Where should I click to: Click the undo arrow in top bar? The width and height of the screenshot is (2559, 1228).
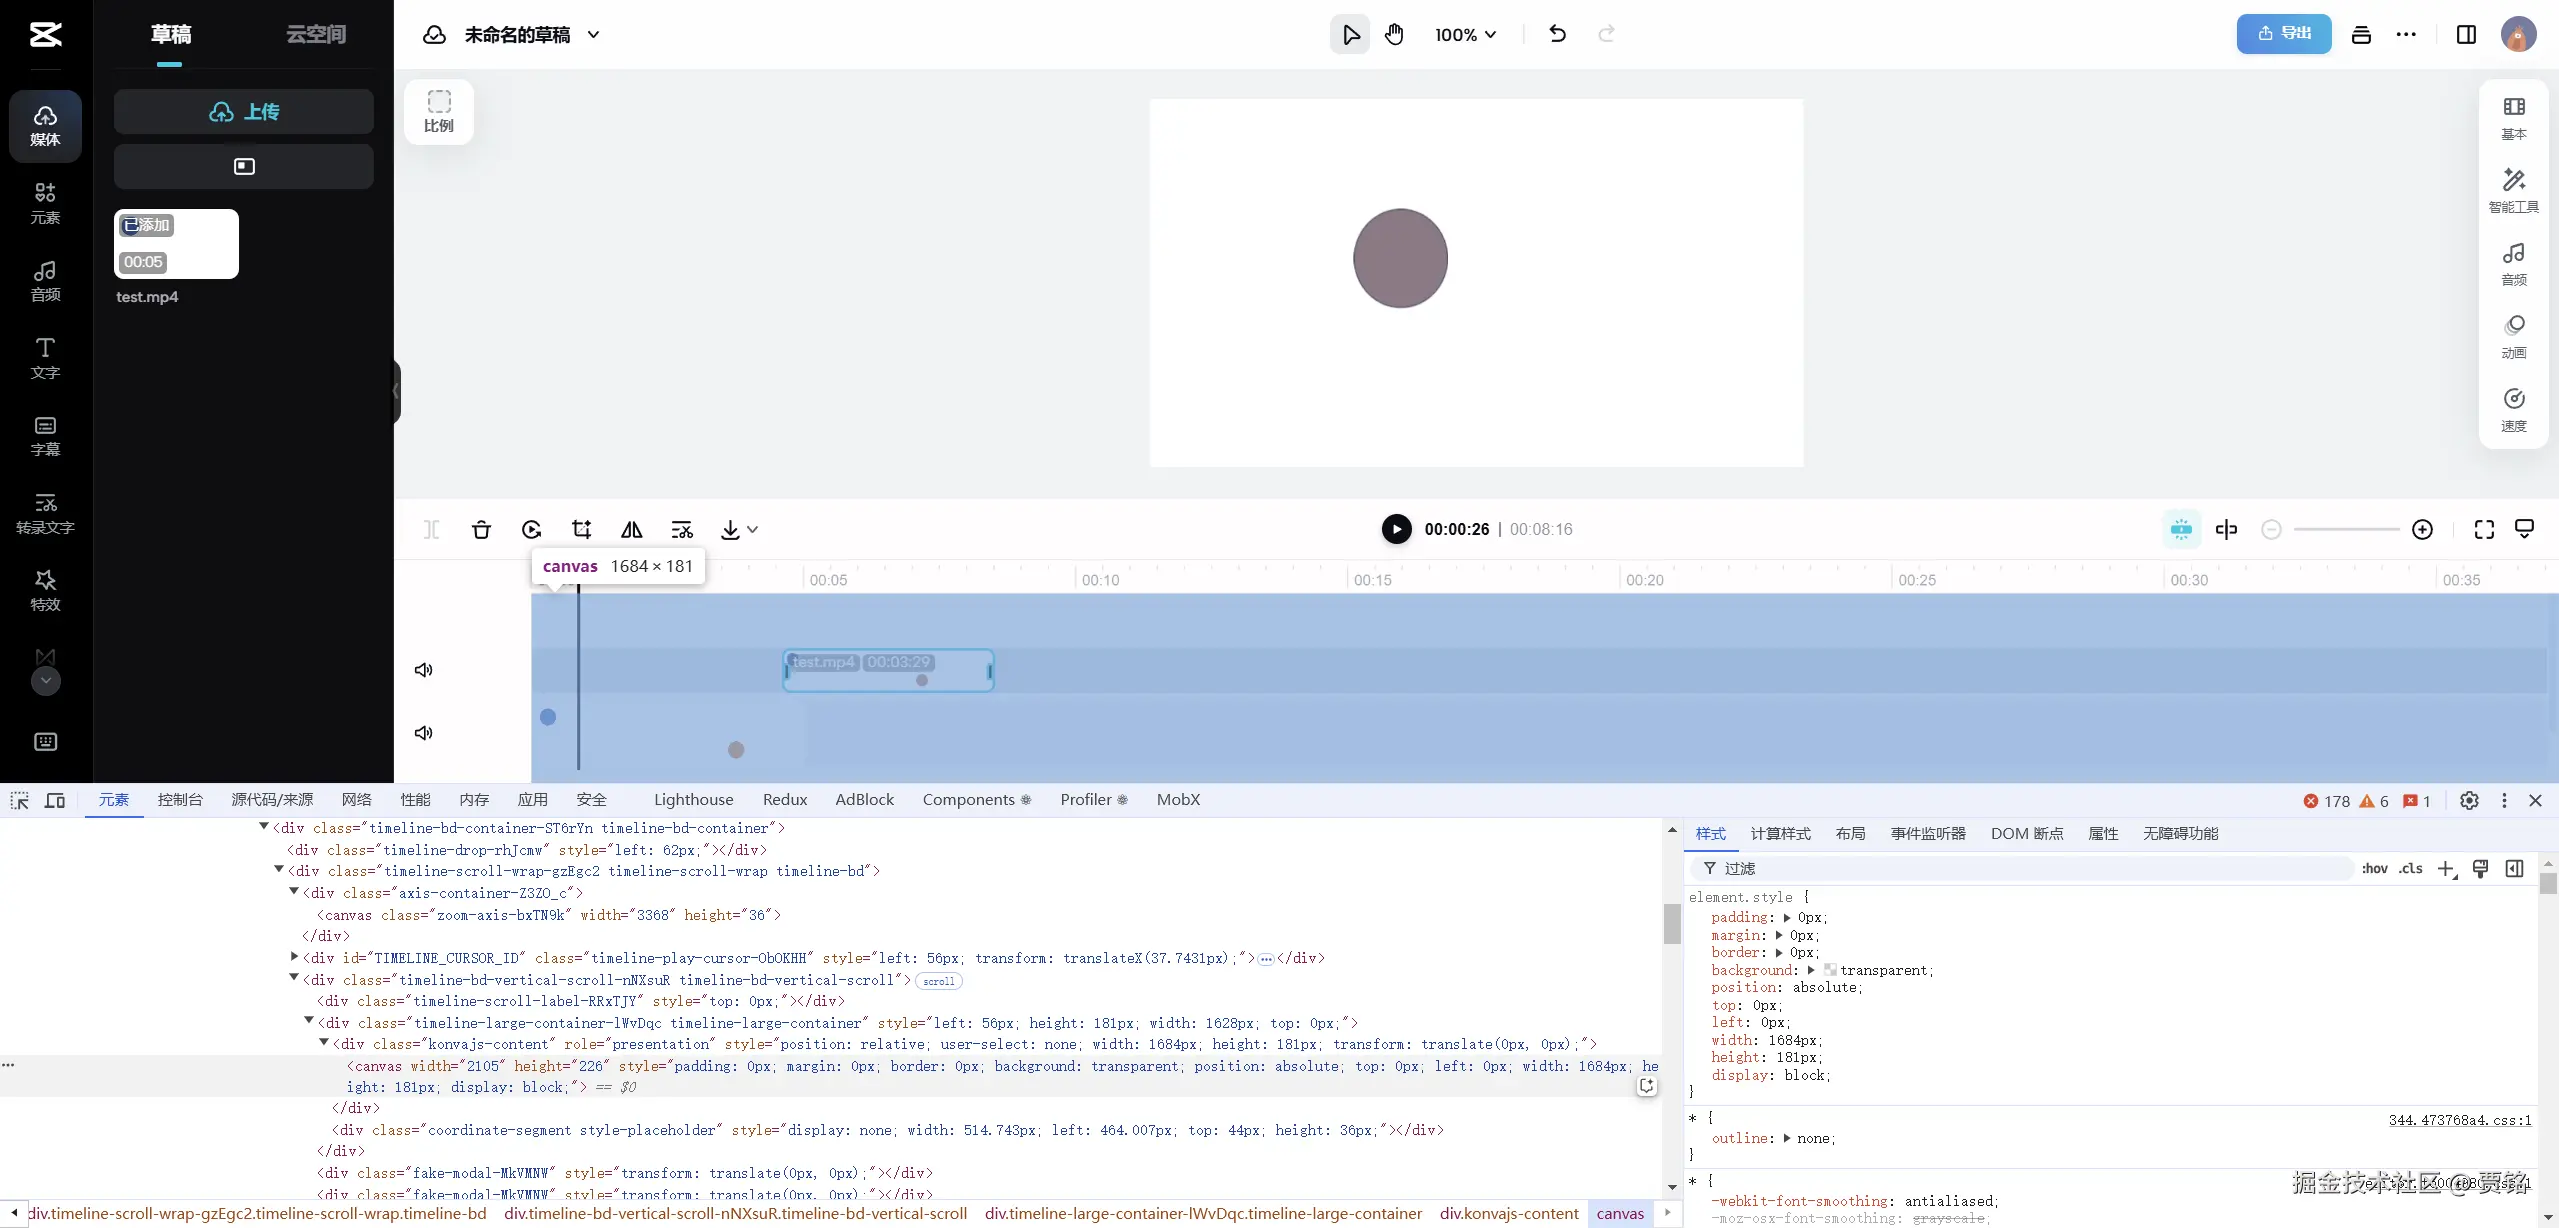pyautogui.click(x=1557, y=34)
